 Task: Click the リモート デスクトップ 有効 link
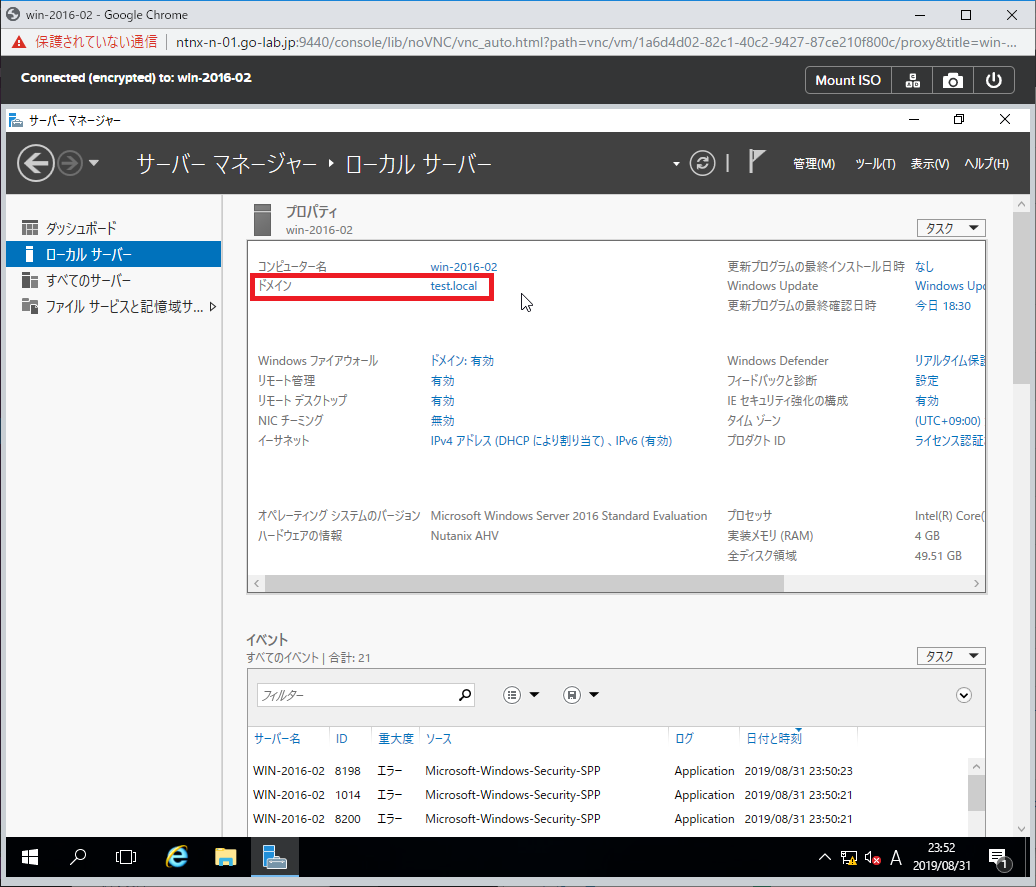443,401
